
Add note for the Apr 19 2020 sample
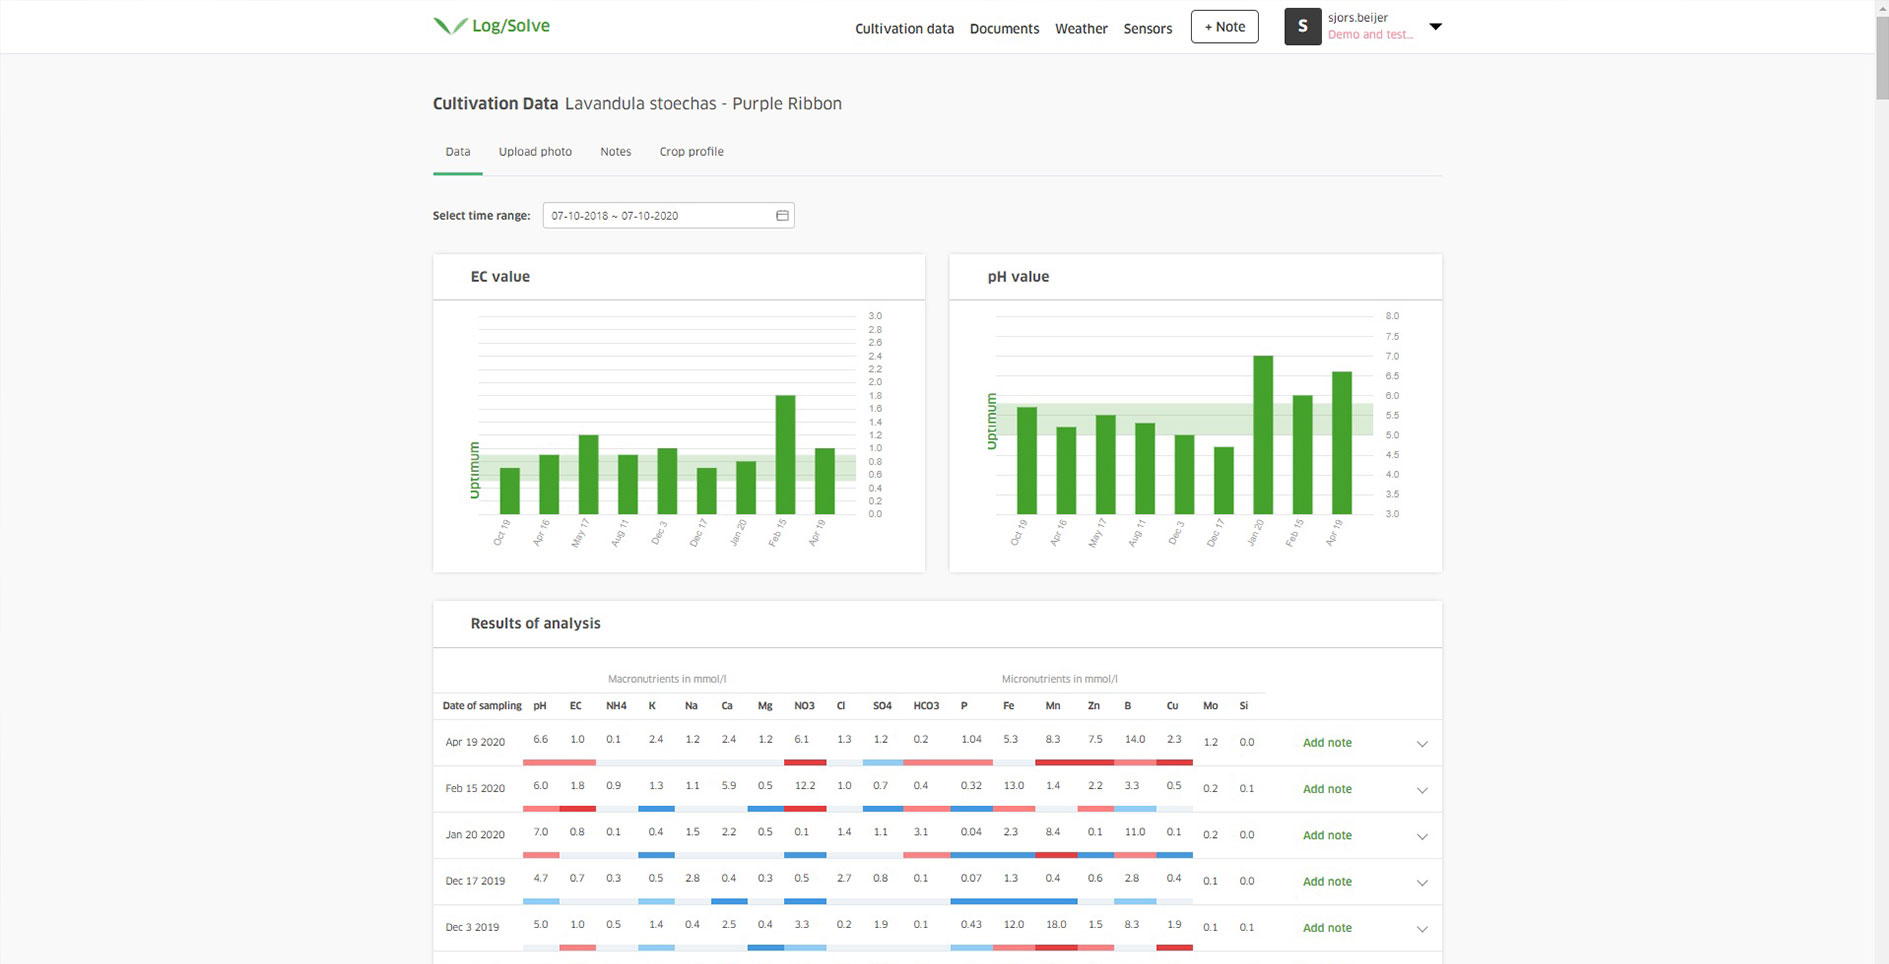pos(1327,742)
